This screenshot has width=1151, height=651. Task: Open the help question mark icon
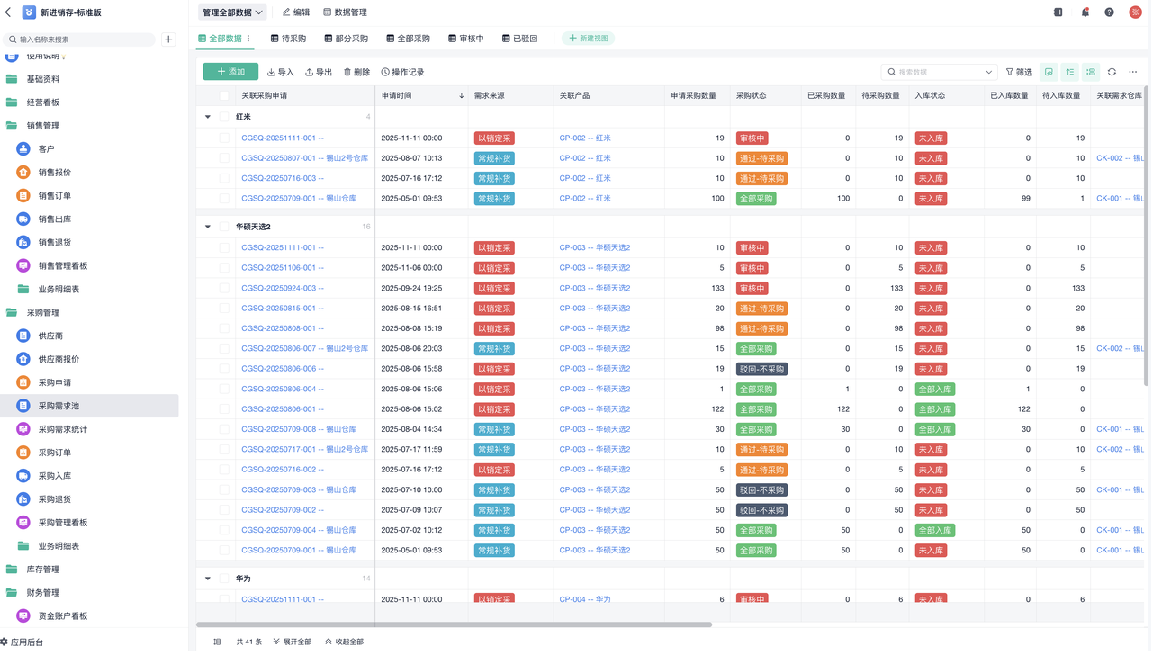1109,12
